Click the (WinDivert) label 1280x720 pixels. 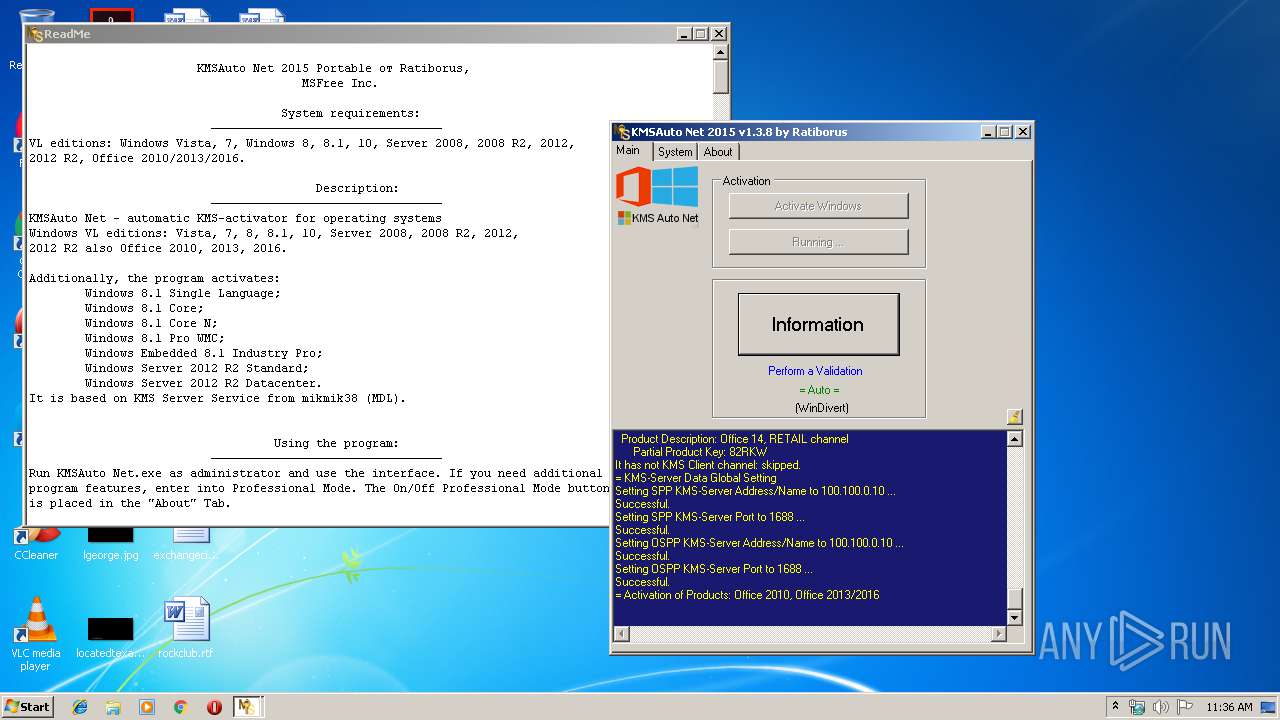click(822, 408)
